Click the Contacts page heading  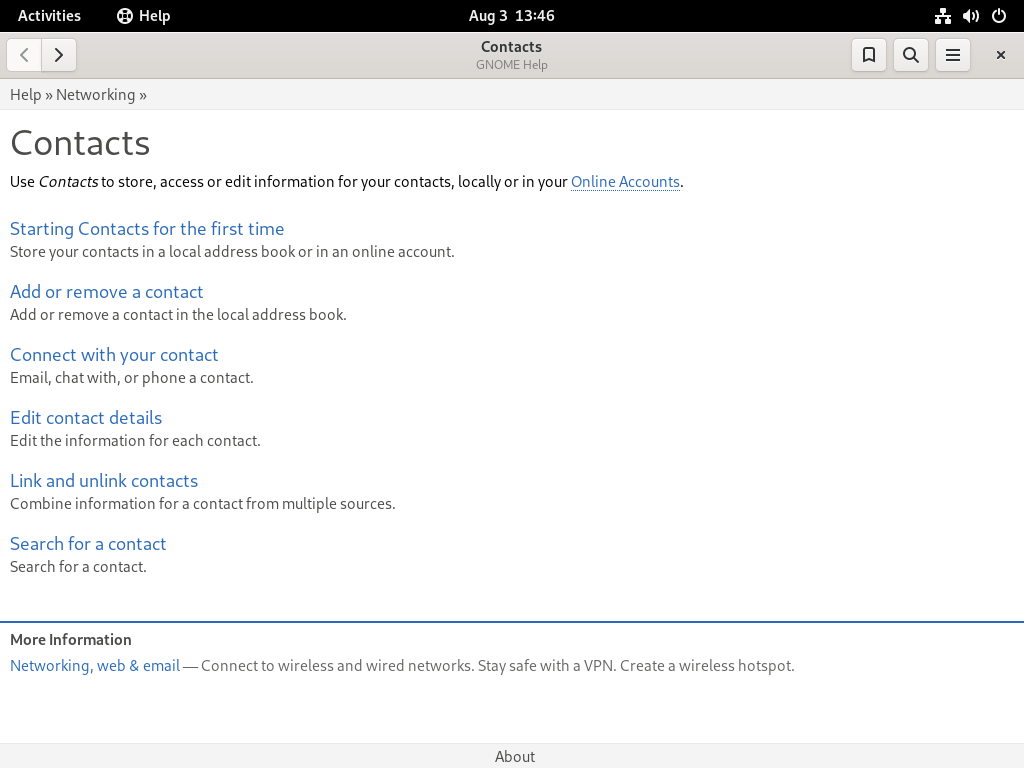click(80, 142)
